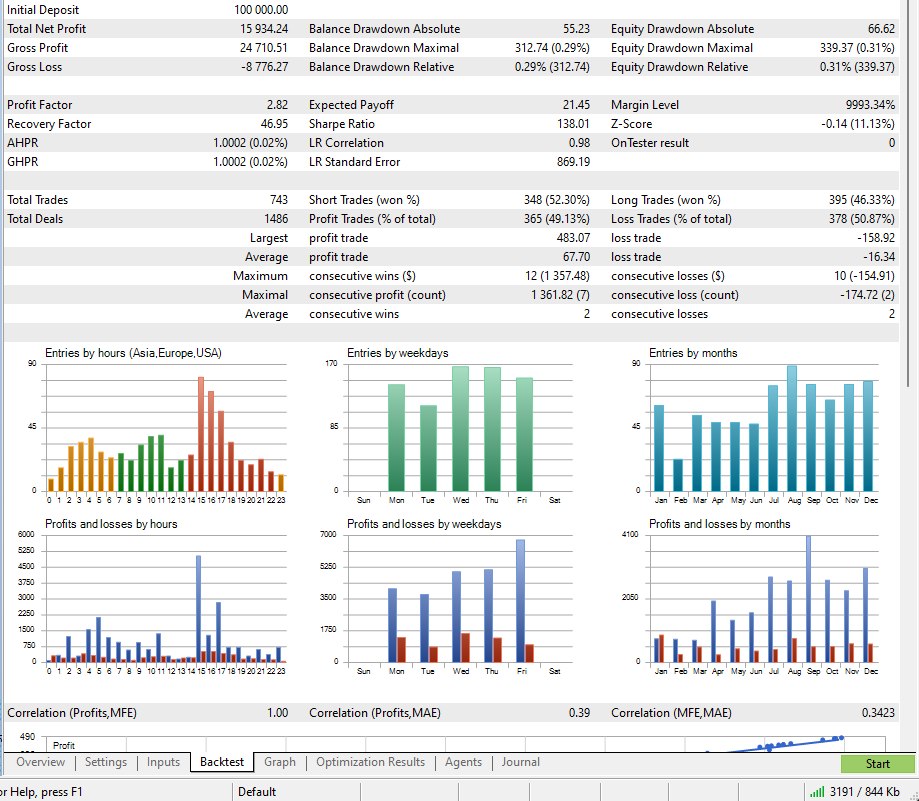Click the Default profile in status bar
This screenshot has height=801, width=919.
tap(257, 792)
